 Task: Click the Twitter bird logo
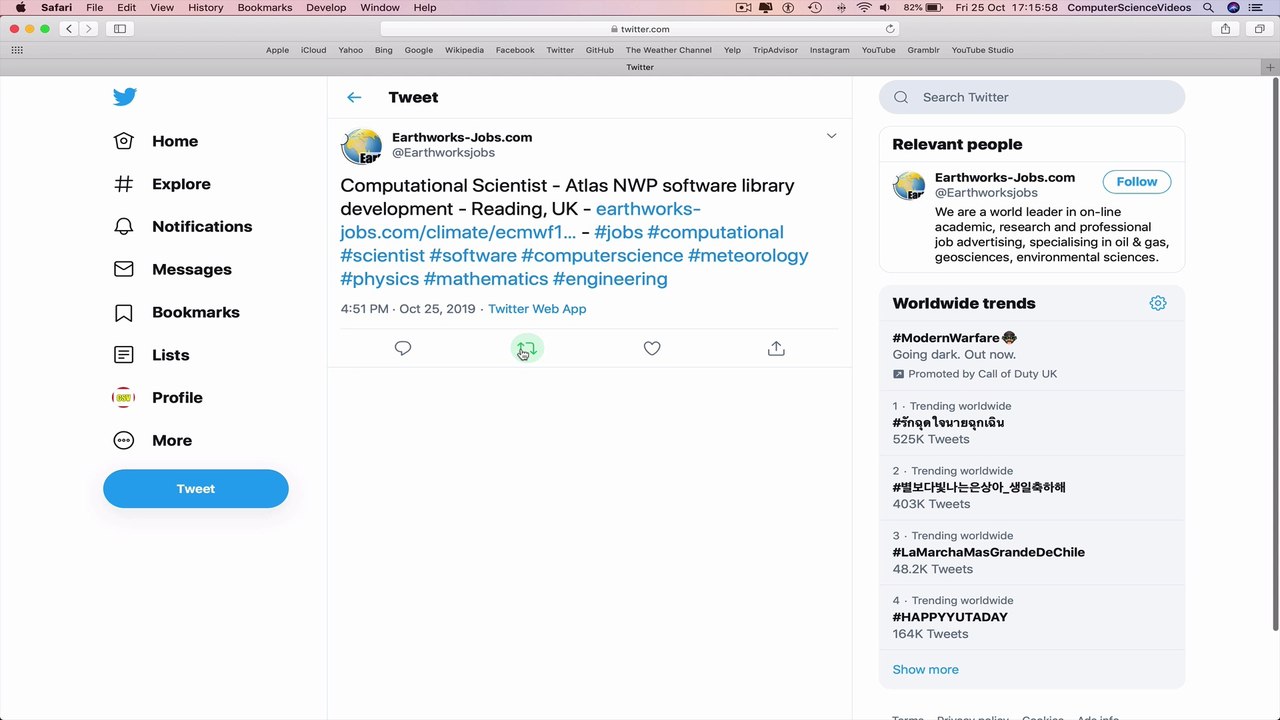pos(124,97)
